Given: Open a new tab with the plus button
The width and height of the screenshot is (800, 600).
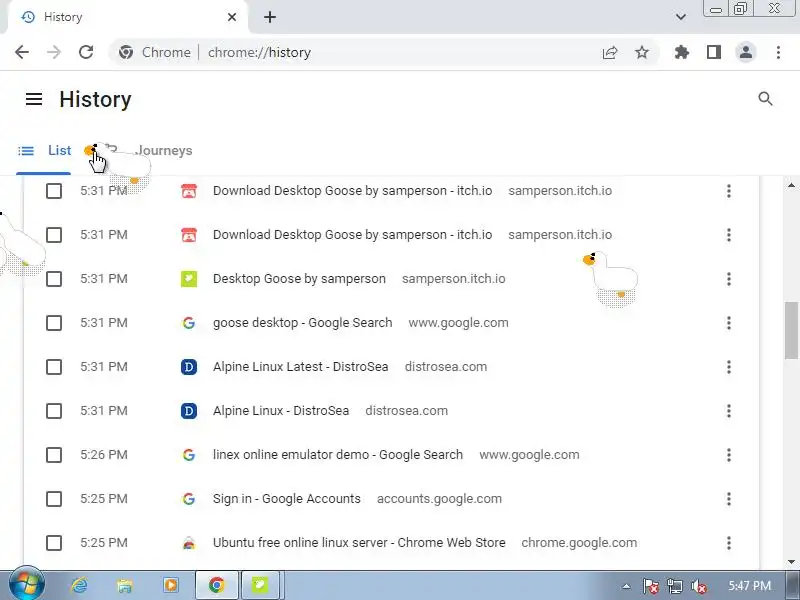Looking at the screenshot, I should (270, 17).
